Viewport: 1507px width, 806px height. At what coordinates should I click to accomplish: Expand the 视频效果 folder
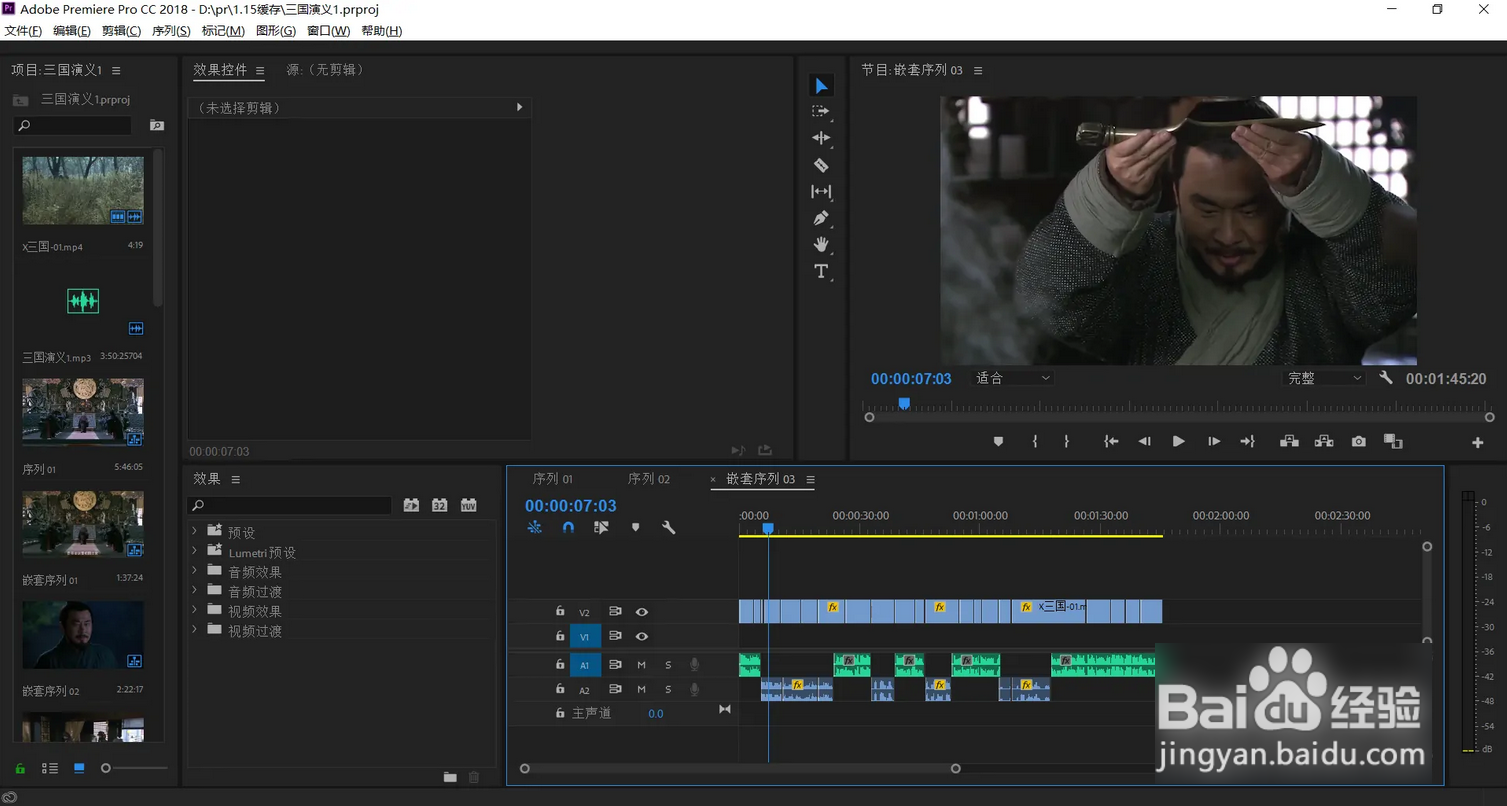point(195,610)
